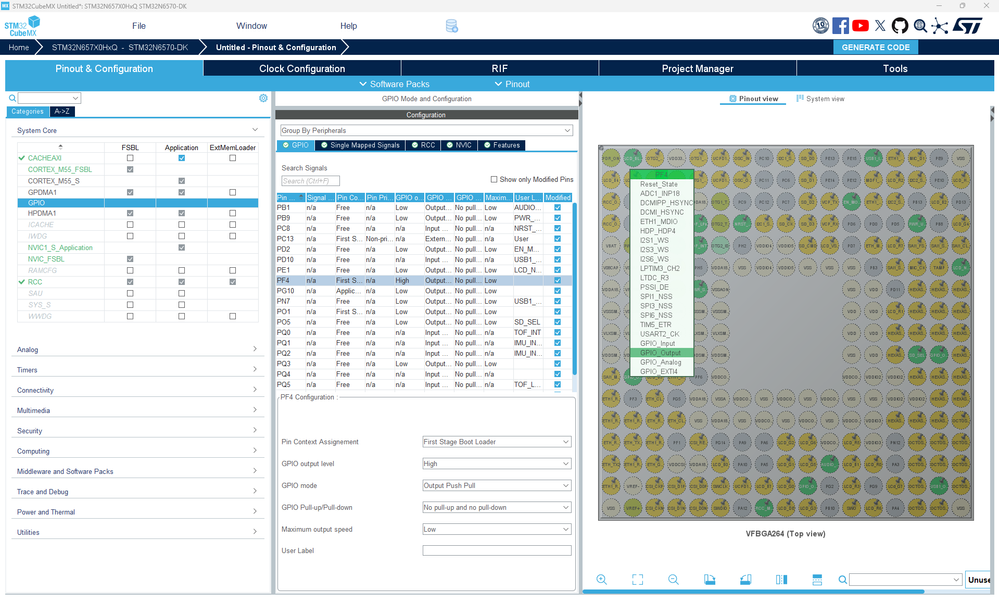
Task: Go to Home breadcrumb
Action: point(18,47)
